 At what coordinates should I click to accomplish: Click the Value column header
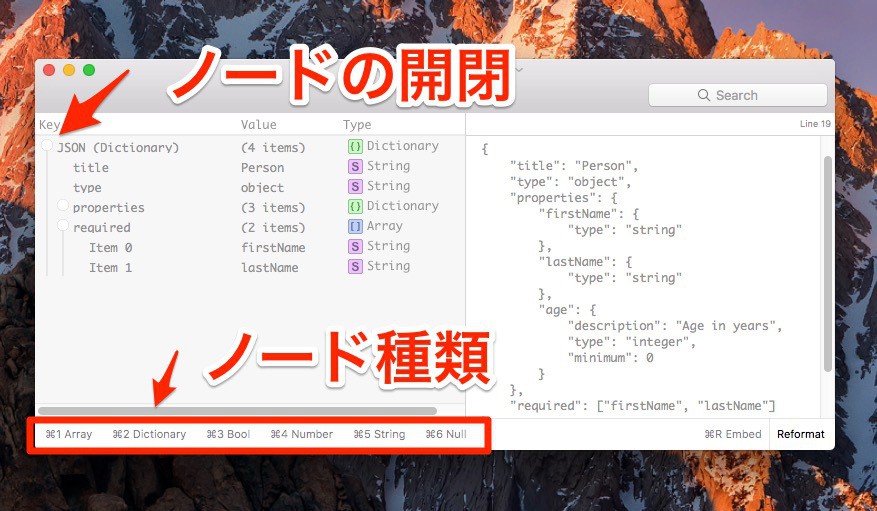coord(258,125)
